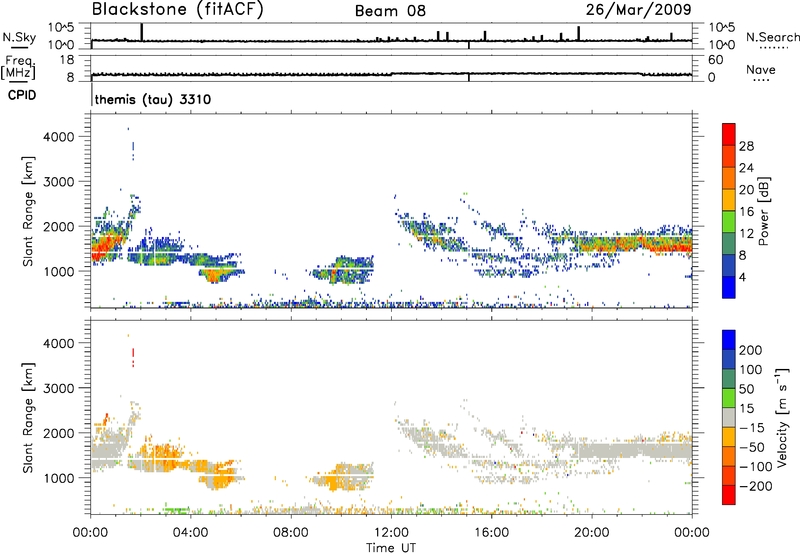
Task: Click the rightmost "00:00" time tick label
Action: coord(691,533)
